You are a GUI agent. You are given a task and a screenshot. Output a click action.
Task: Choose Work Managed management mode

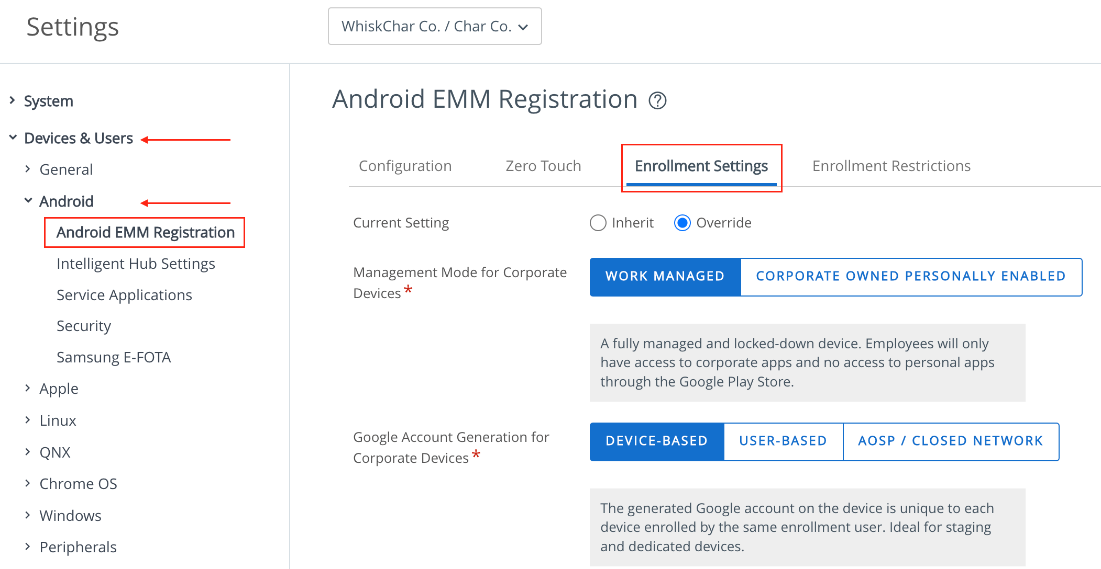pos(665,277)
